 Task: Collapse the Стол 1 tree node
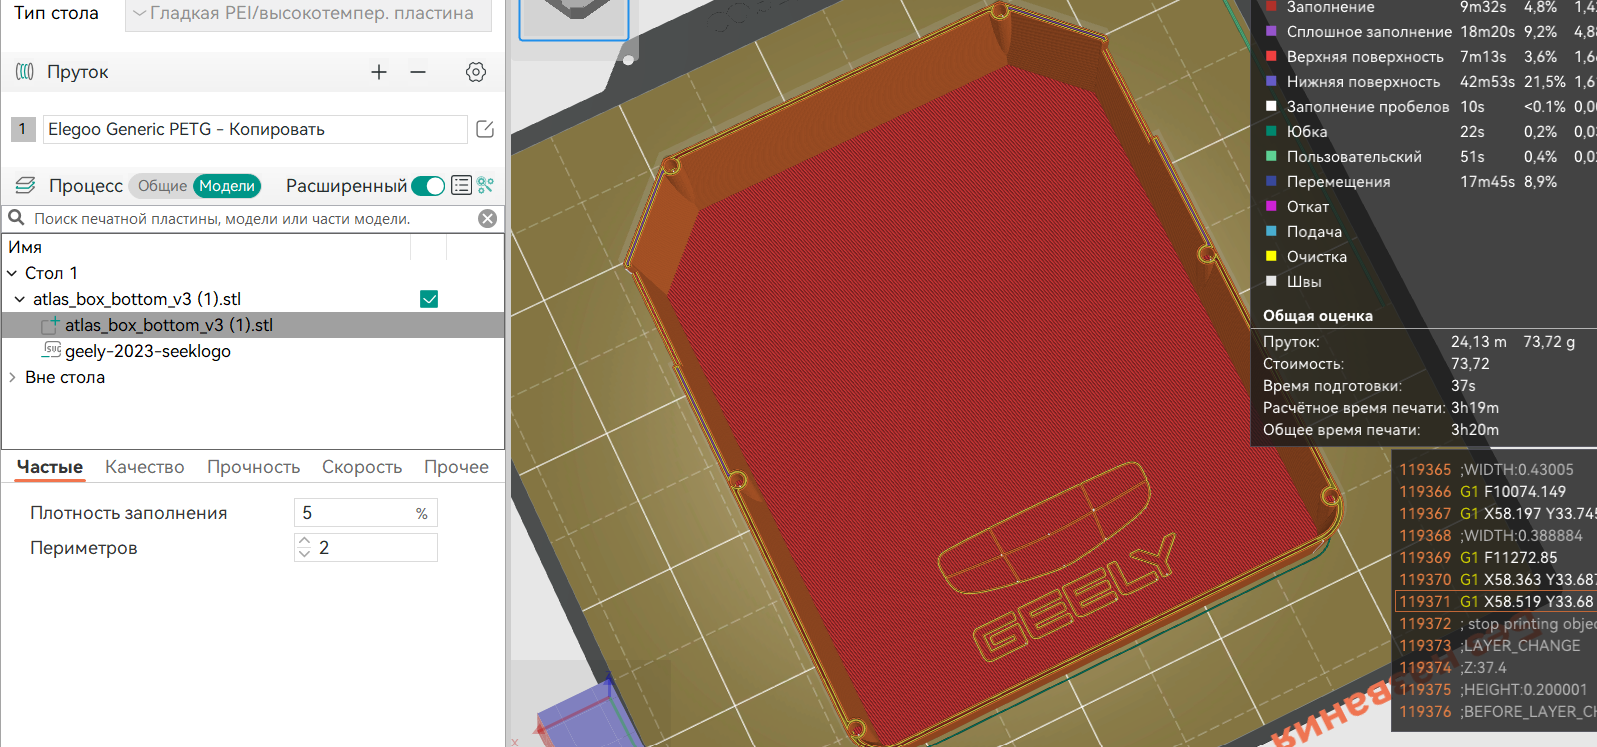(12, 273)
